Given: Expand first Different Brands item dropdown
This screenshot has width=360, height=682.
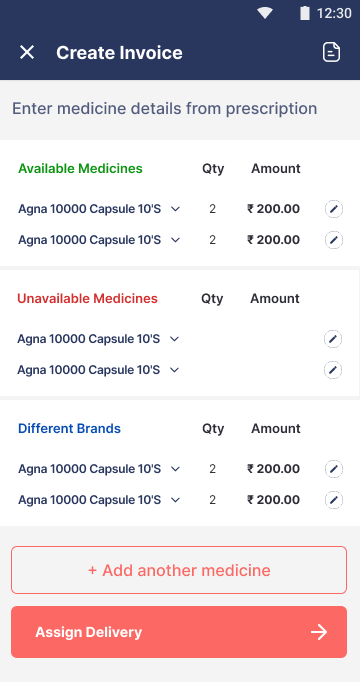Looking at the screenshot, I should click(x=175, y=469).
